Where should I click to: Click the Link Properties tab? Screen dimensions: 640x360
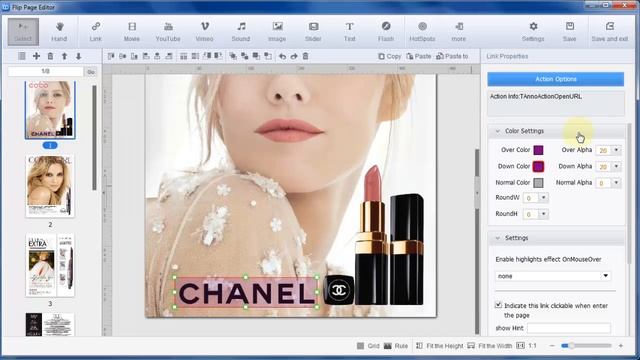tap(507, 56)
